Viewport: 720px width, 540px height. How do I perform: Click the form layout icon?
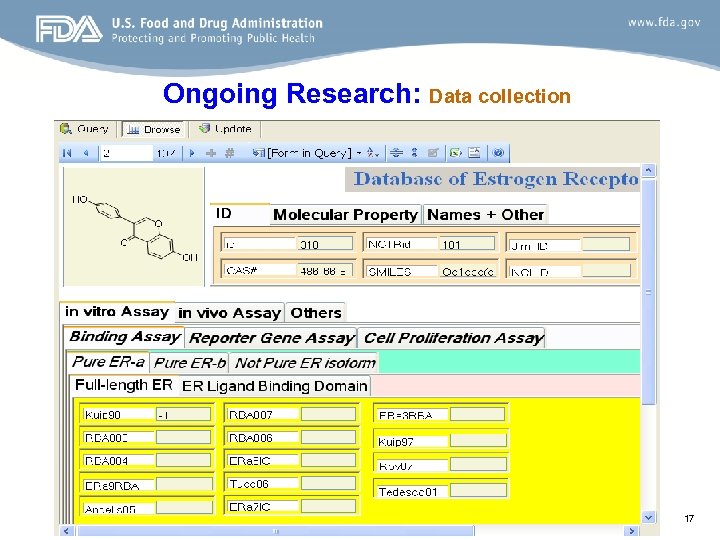(x=474, y=153)
